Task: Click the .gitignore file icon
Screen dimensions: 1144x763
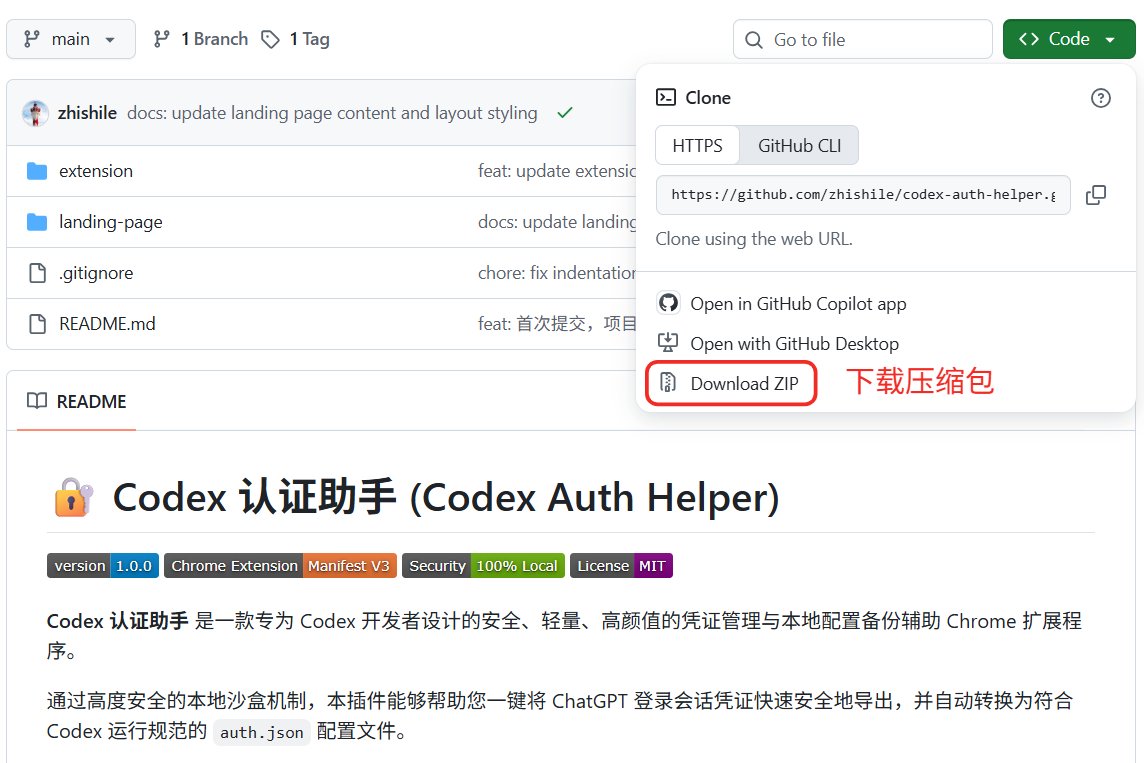Action: click(36, 274)
